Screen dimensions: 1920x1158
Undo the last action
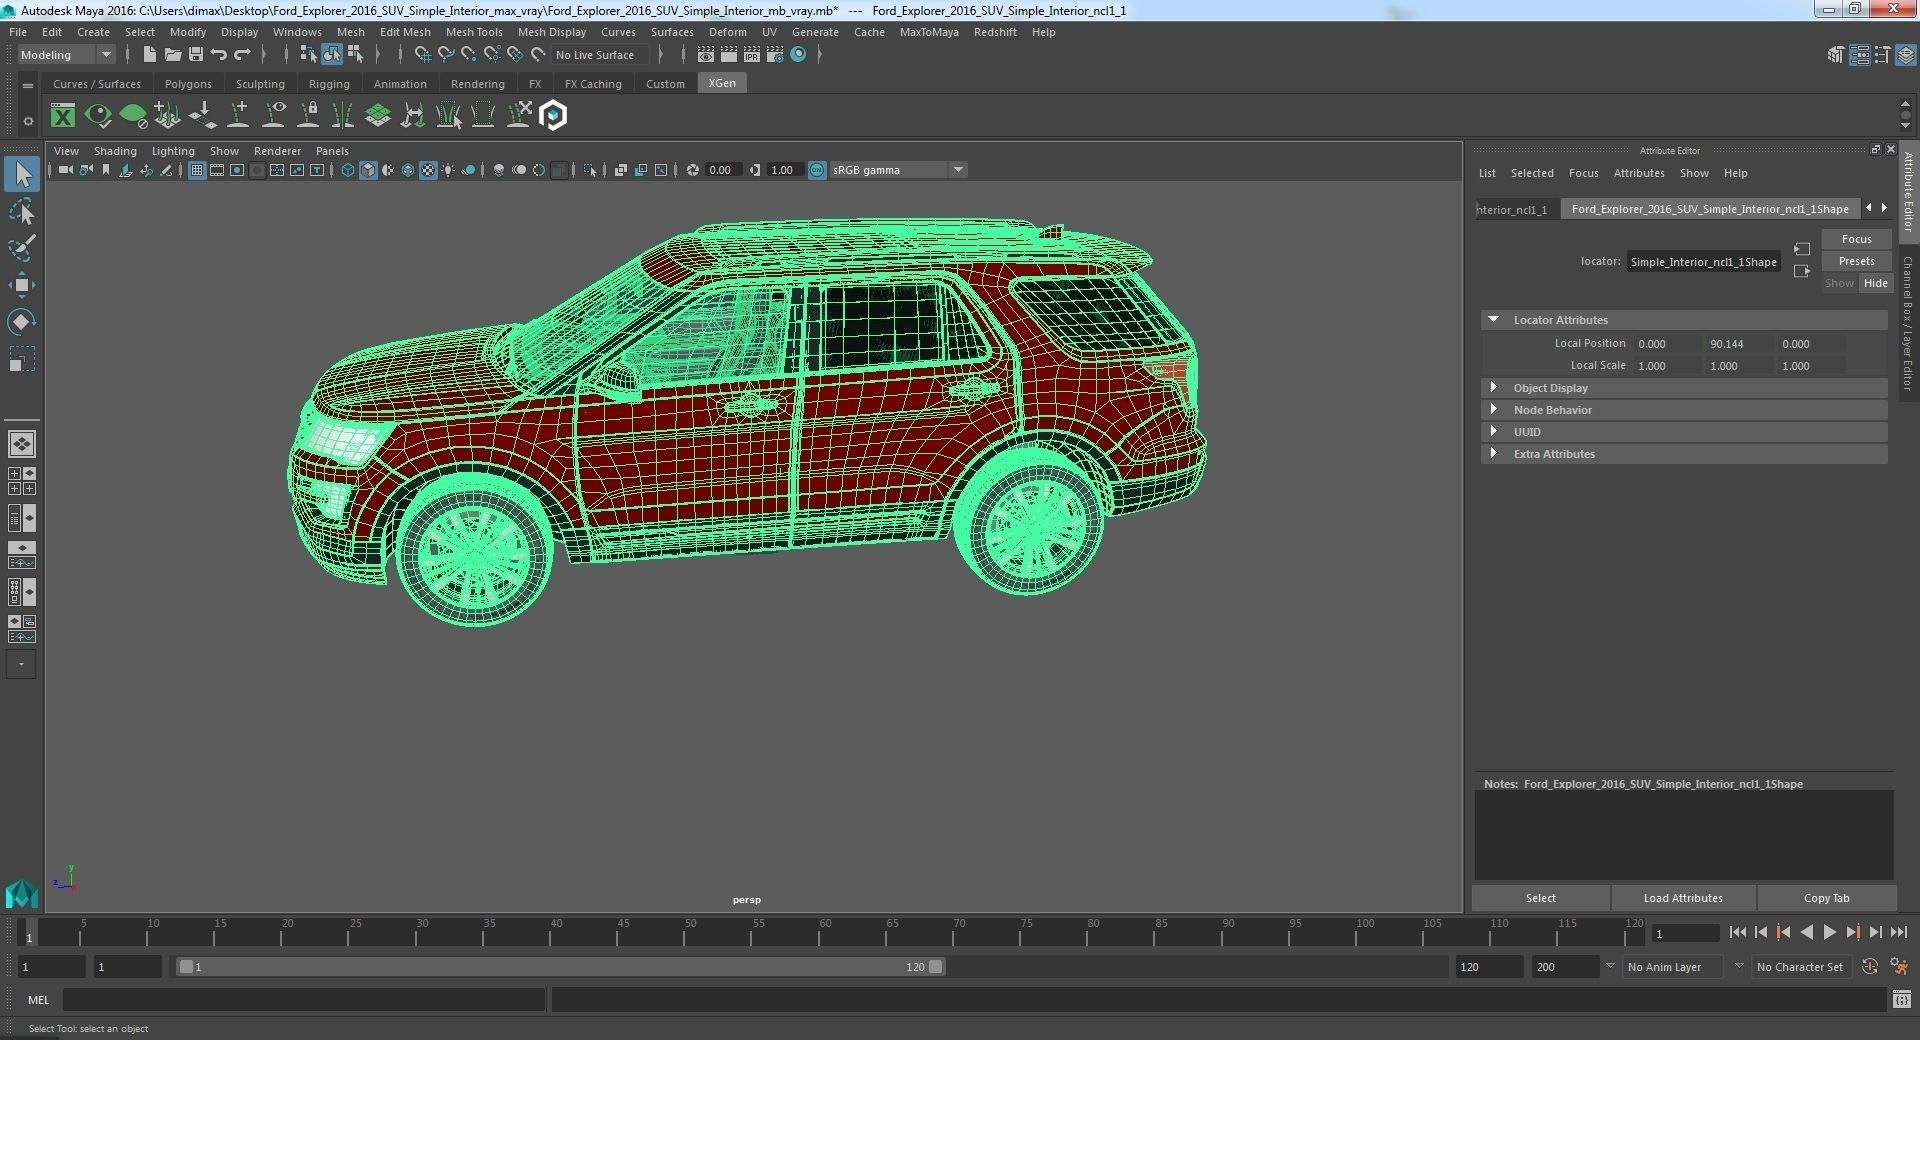[219, 55]
